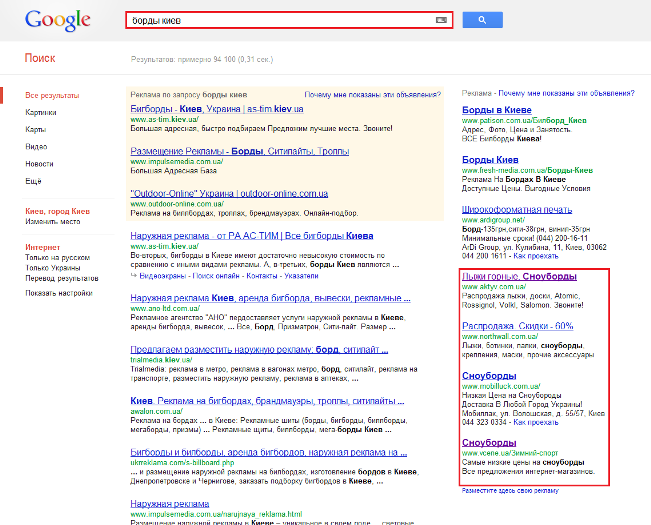Open ad 'Распродажа. Скидки - 60%'

pos(517,326)
